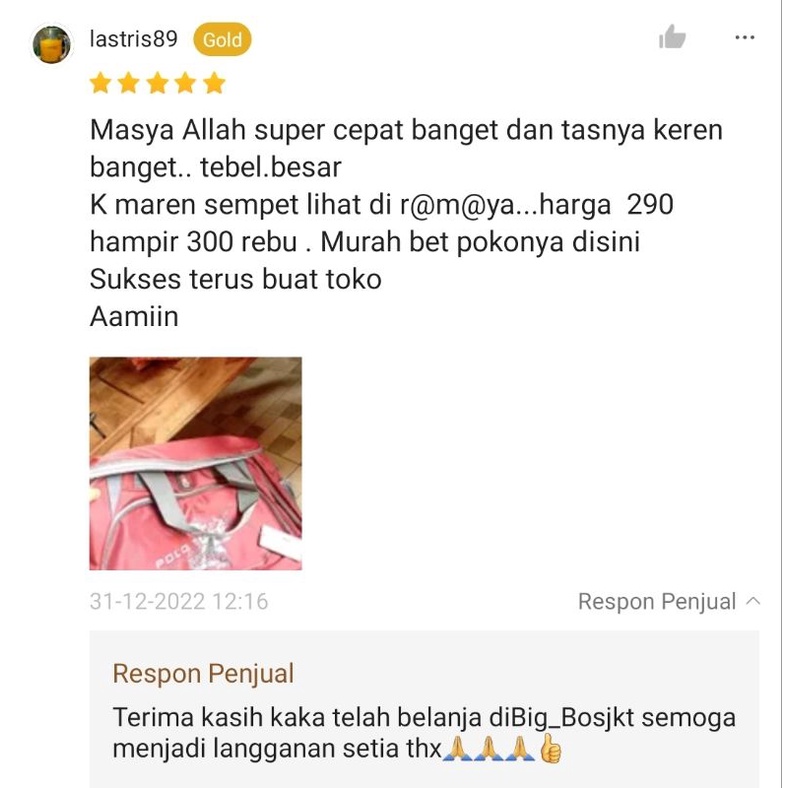Toggle the gray Respon Penjual label beside timestamp
The height and width of the screenshot is (788, 788).
[x=657, y=602]
